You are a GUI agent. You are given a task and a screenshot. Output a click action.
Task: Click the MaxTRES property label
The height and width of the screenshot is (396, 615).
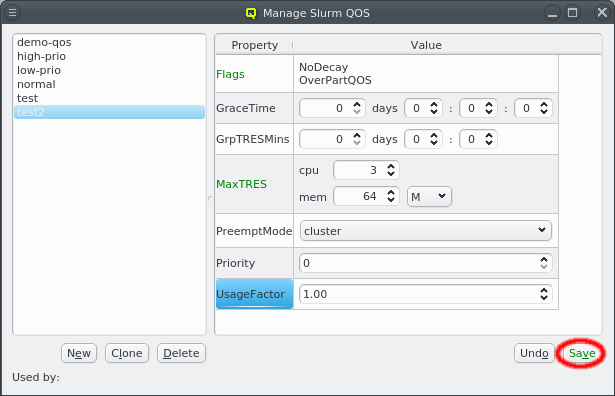[x=241, y=184]
